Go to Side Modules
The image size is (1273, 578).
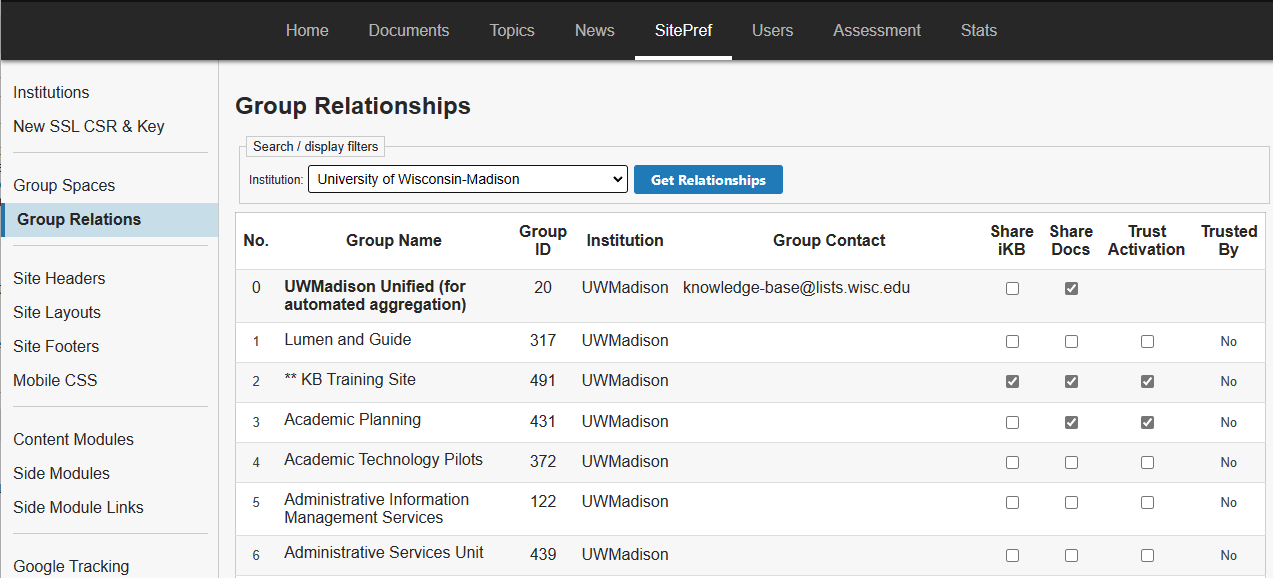coord(61,473)
